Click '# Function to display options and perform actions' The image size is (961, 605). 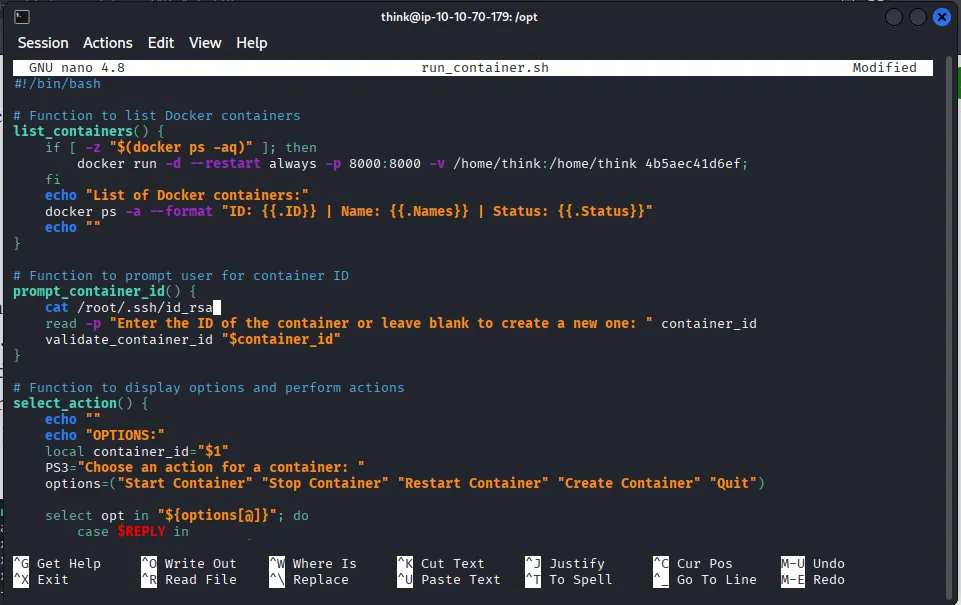[209, 387]
